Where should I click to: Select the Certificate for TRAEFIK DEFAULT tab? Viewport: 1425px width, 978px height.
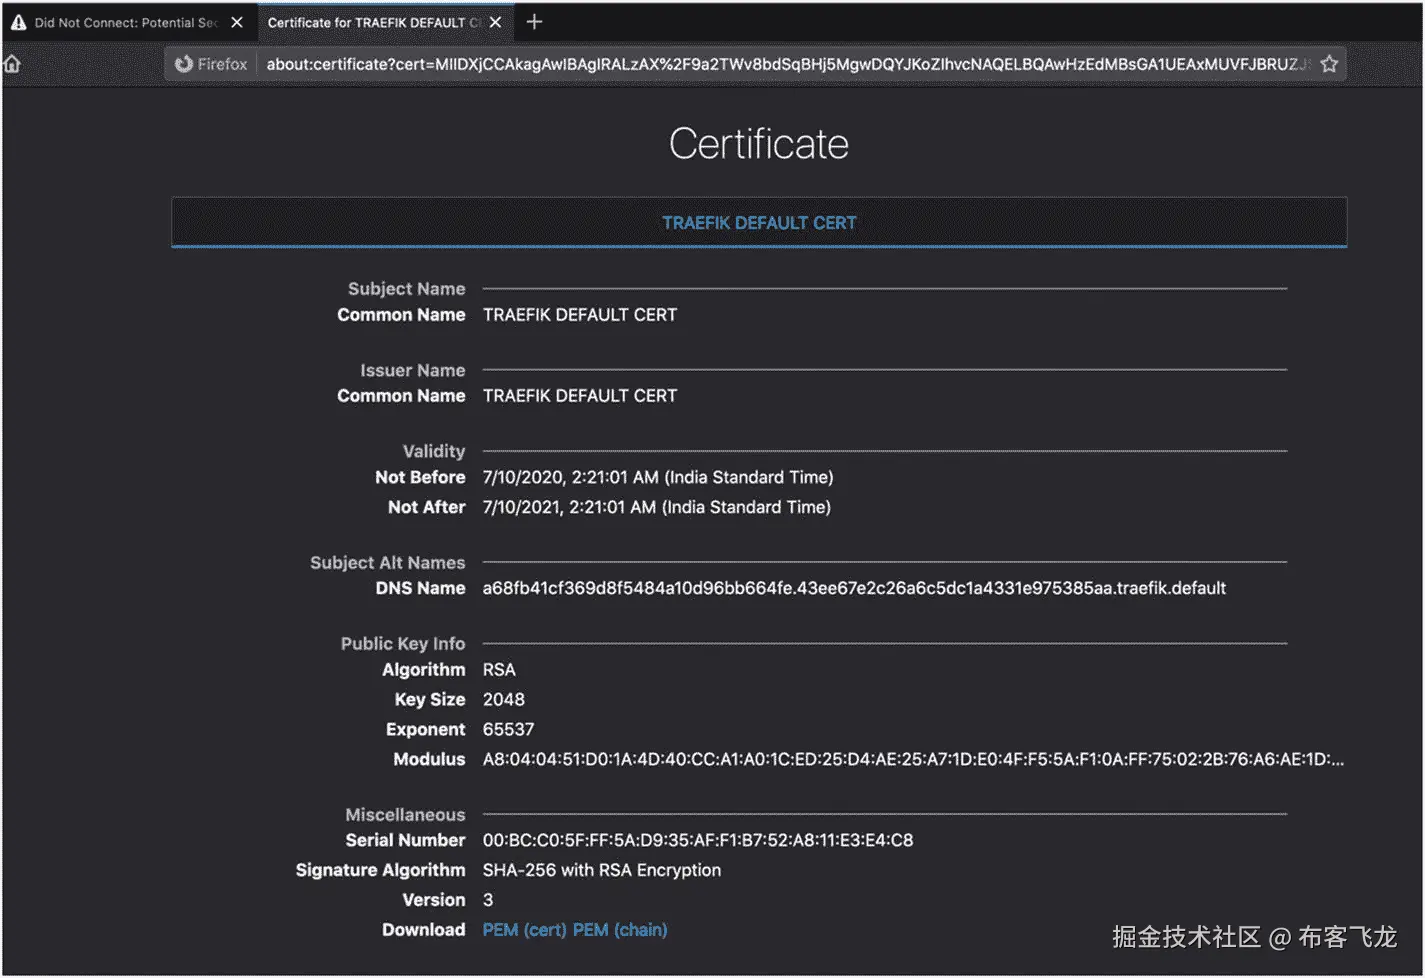[384, 22]
